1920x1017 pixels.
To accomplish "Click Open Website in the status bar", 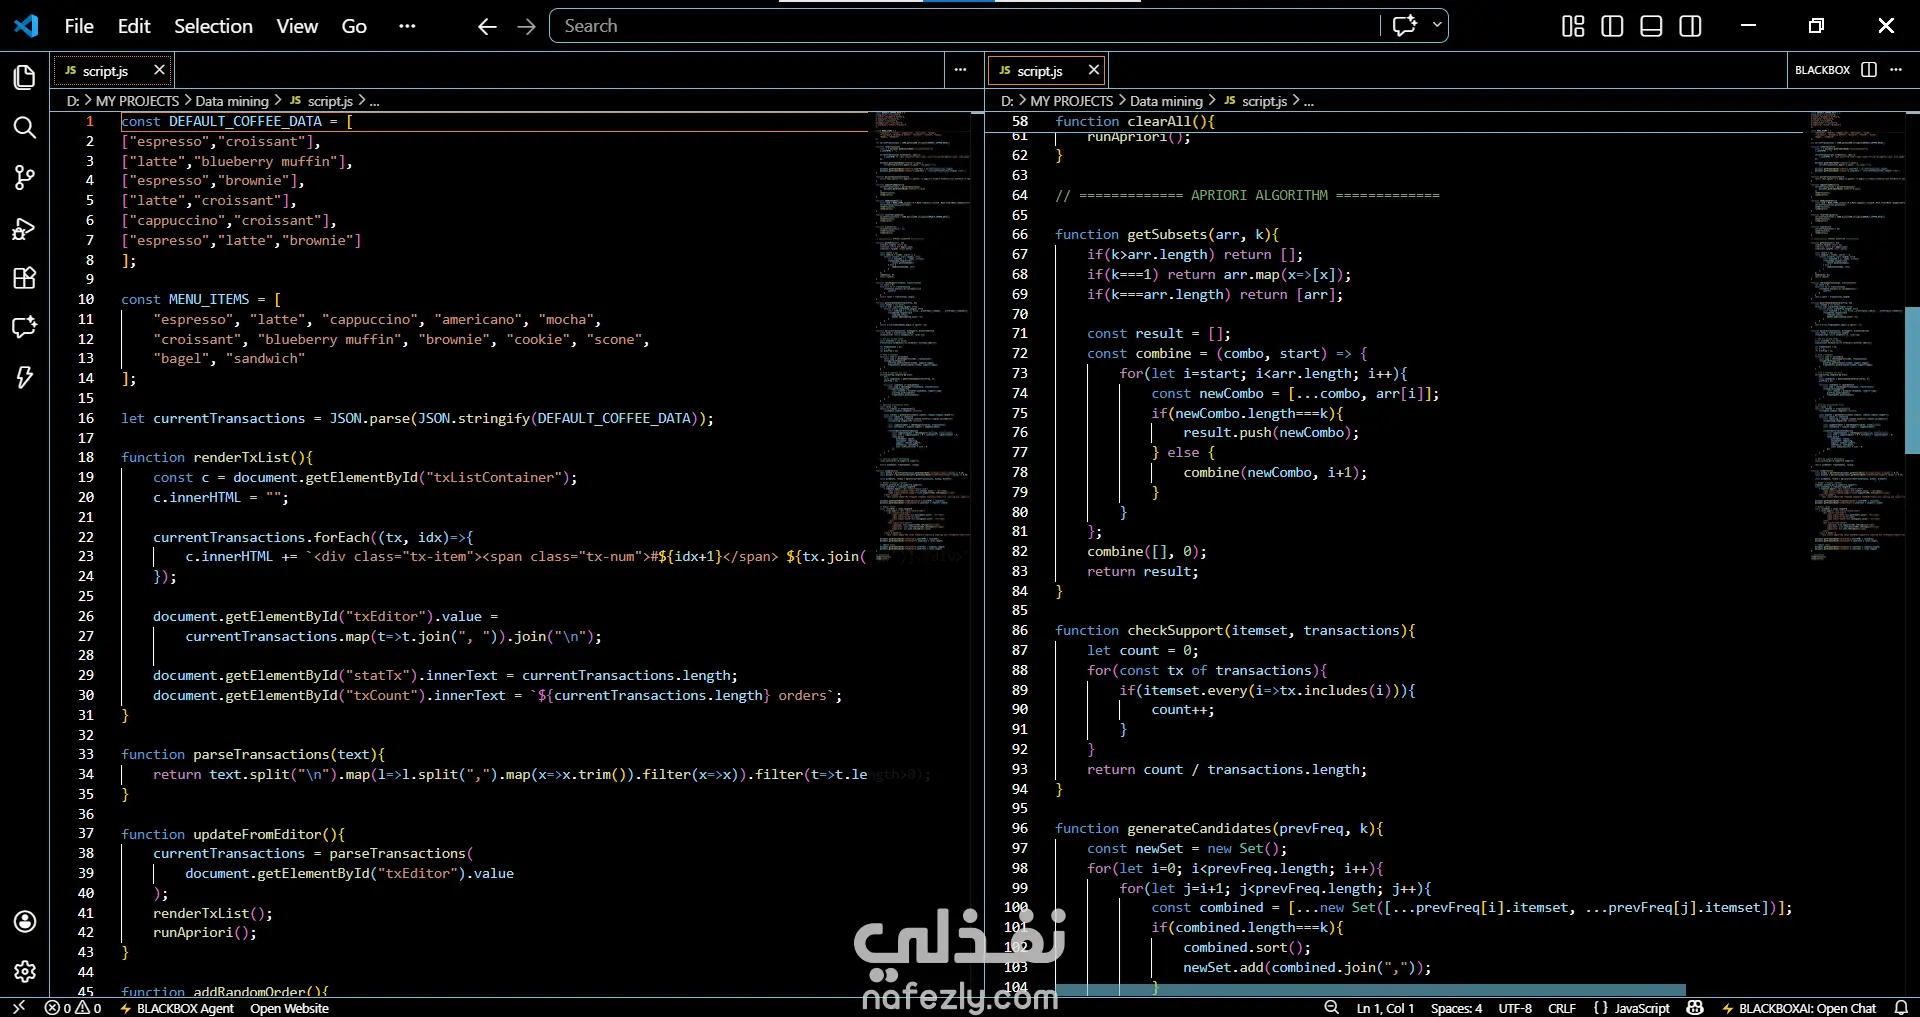I will (289, 1007).
